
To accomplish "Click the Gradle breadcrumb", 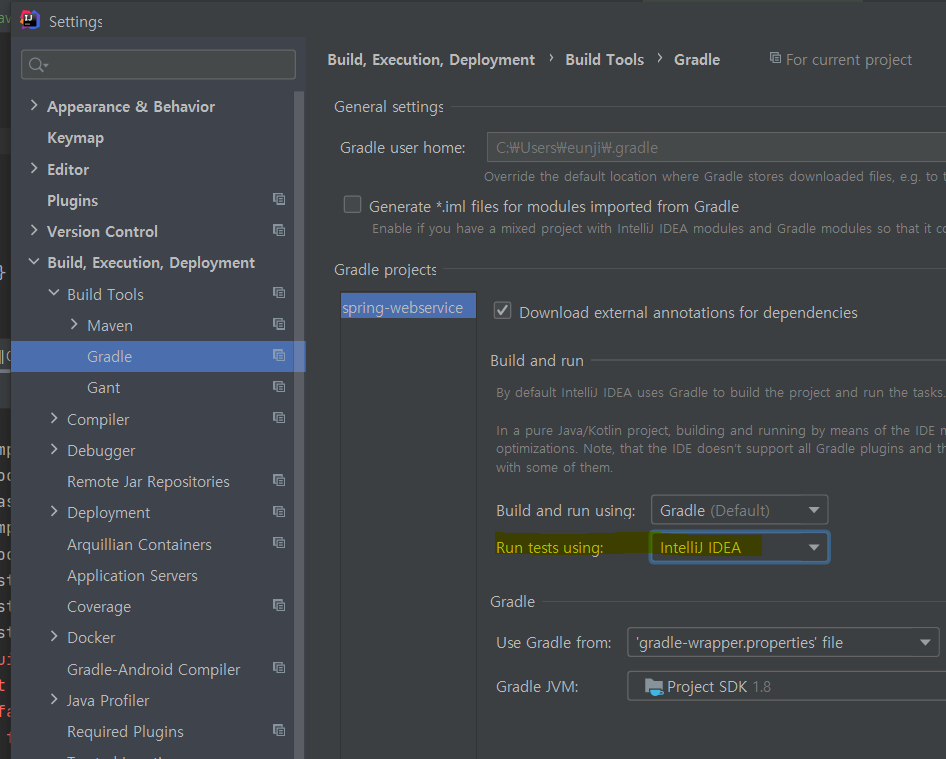I will 697,60.
